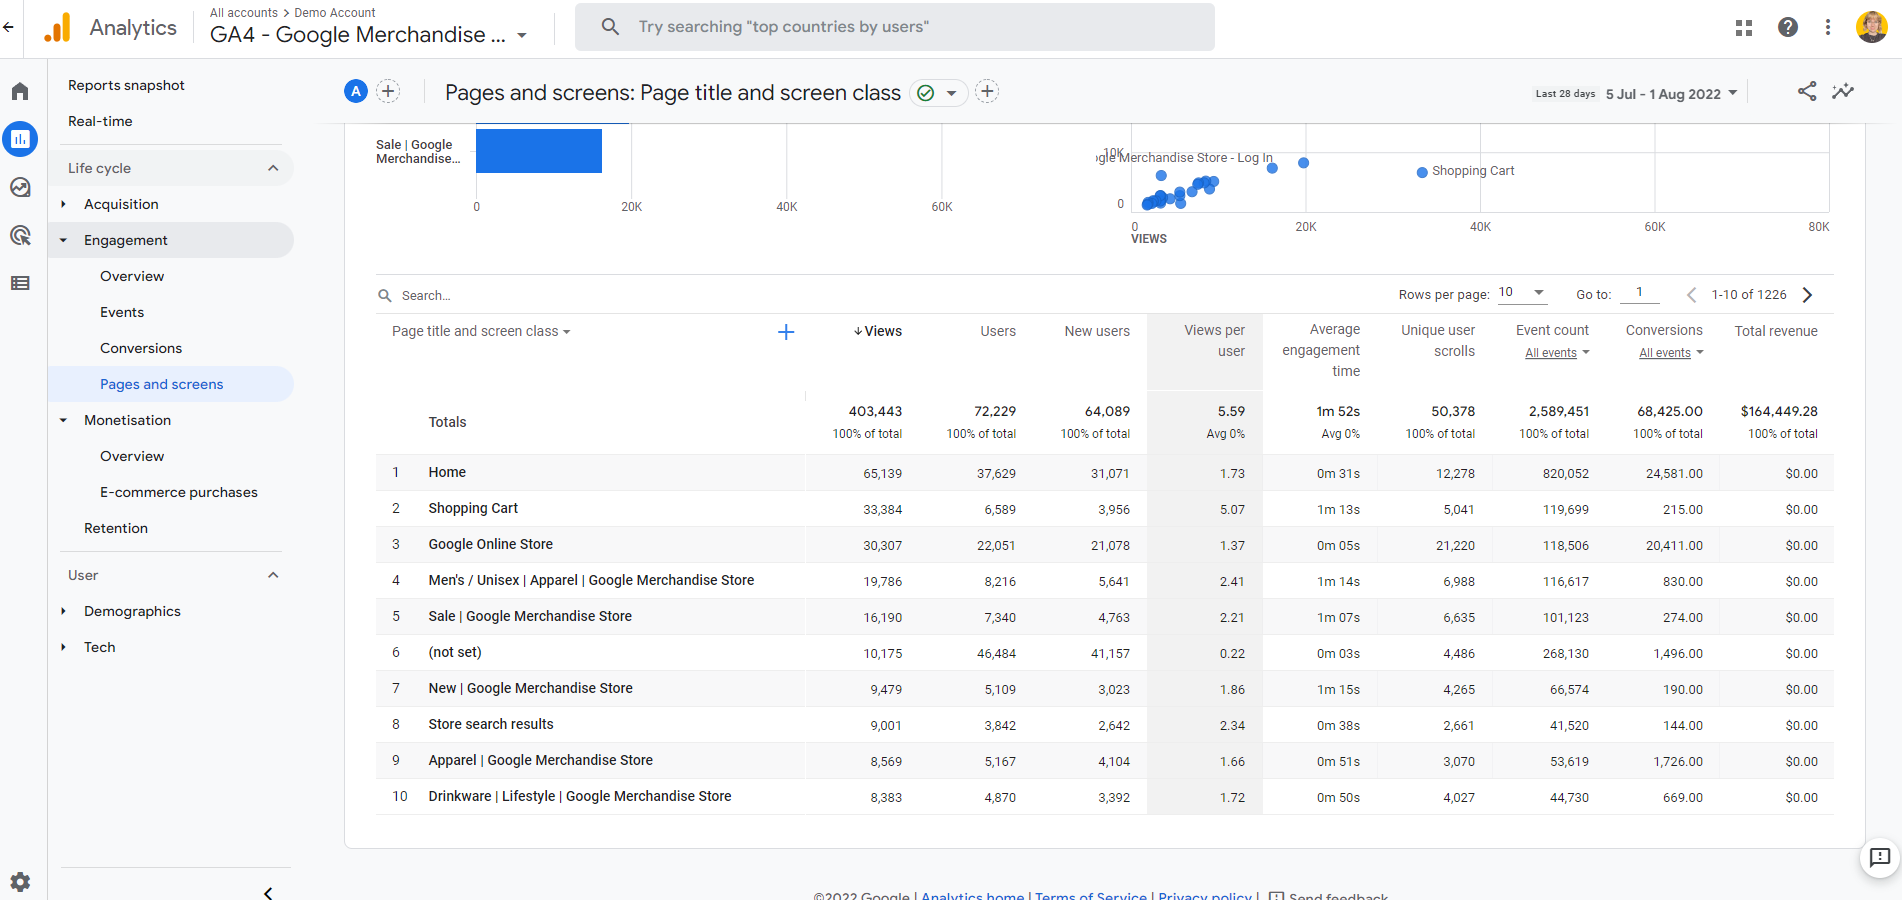This screenshot has height=900, width=1902.
Task: Open the Home icon in left rail
Action: (20, 91)
